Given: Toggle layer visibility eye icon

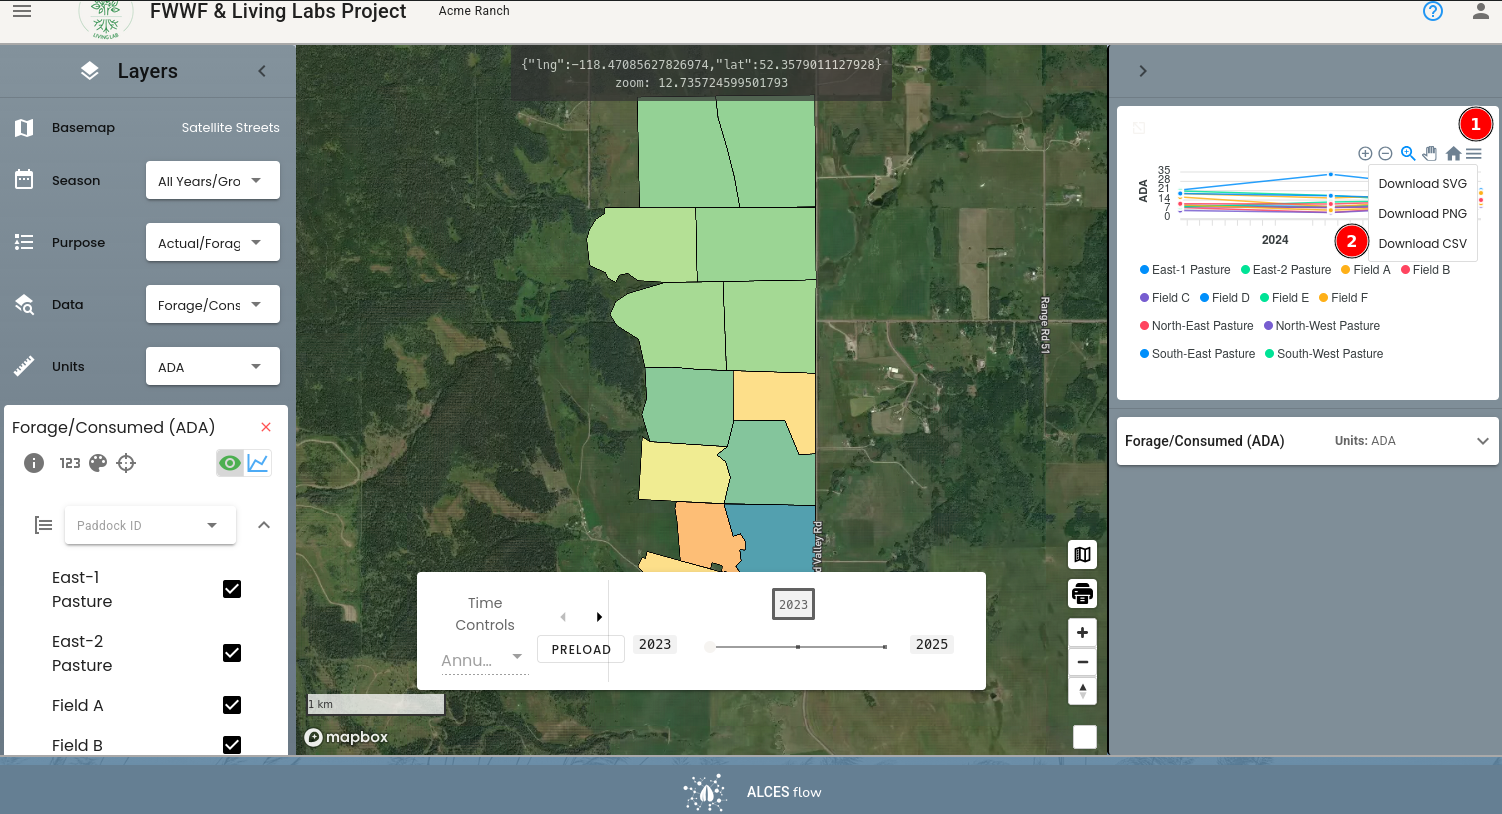Looking at the screenshot, I should pos(230,463).
